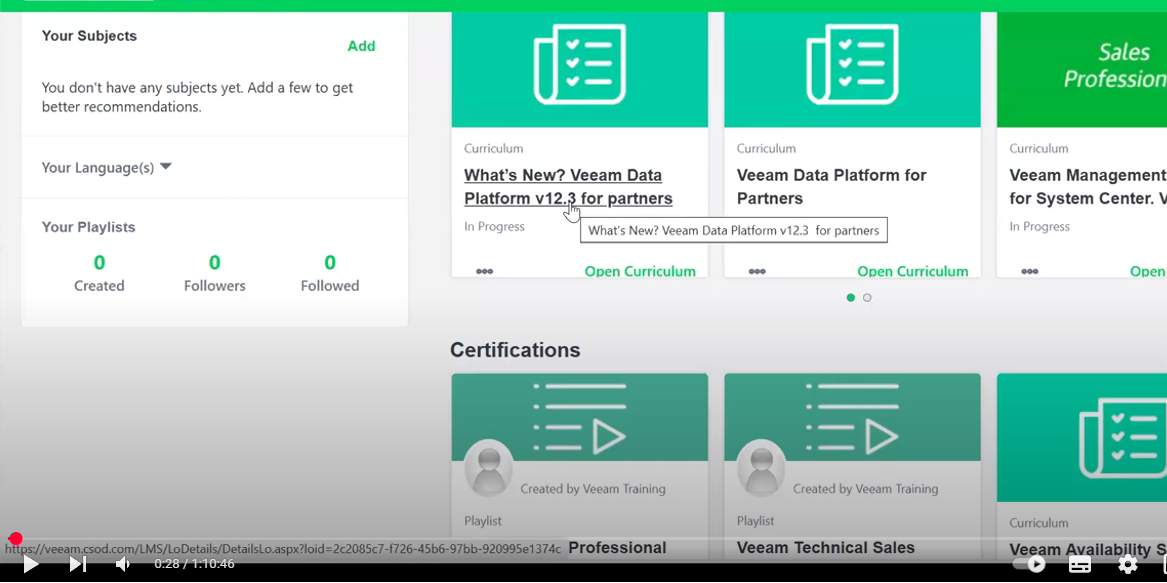
Task: Click the What's New v12.3 curriculum thumbnail
Action: coord(580,69)
